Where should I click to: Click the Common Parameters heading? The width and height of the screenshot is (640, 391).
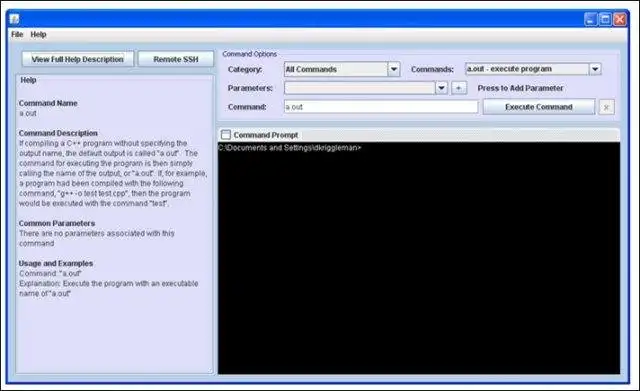click(x=57, y=223)
